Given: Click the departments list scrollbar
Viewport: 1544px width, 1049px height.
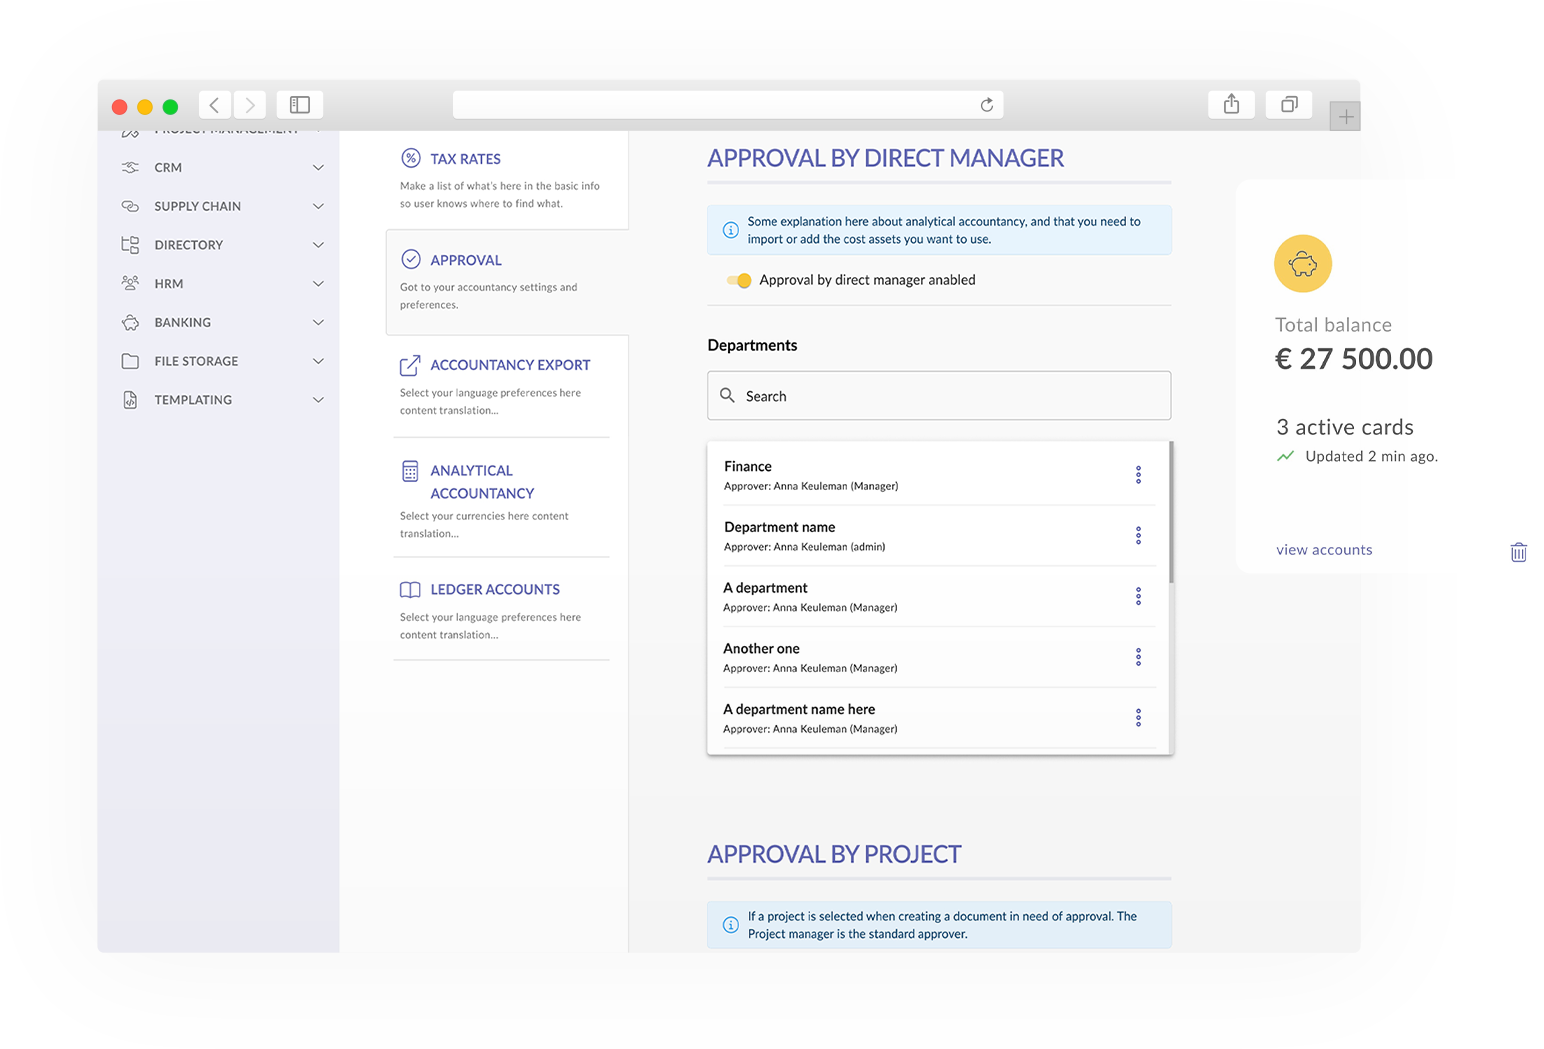Looking at the screenshot, I should pos(1170,512).
